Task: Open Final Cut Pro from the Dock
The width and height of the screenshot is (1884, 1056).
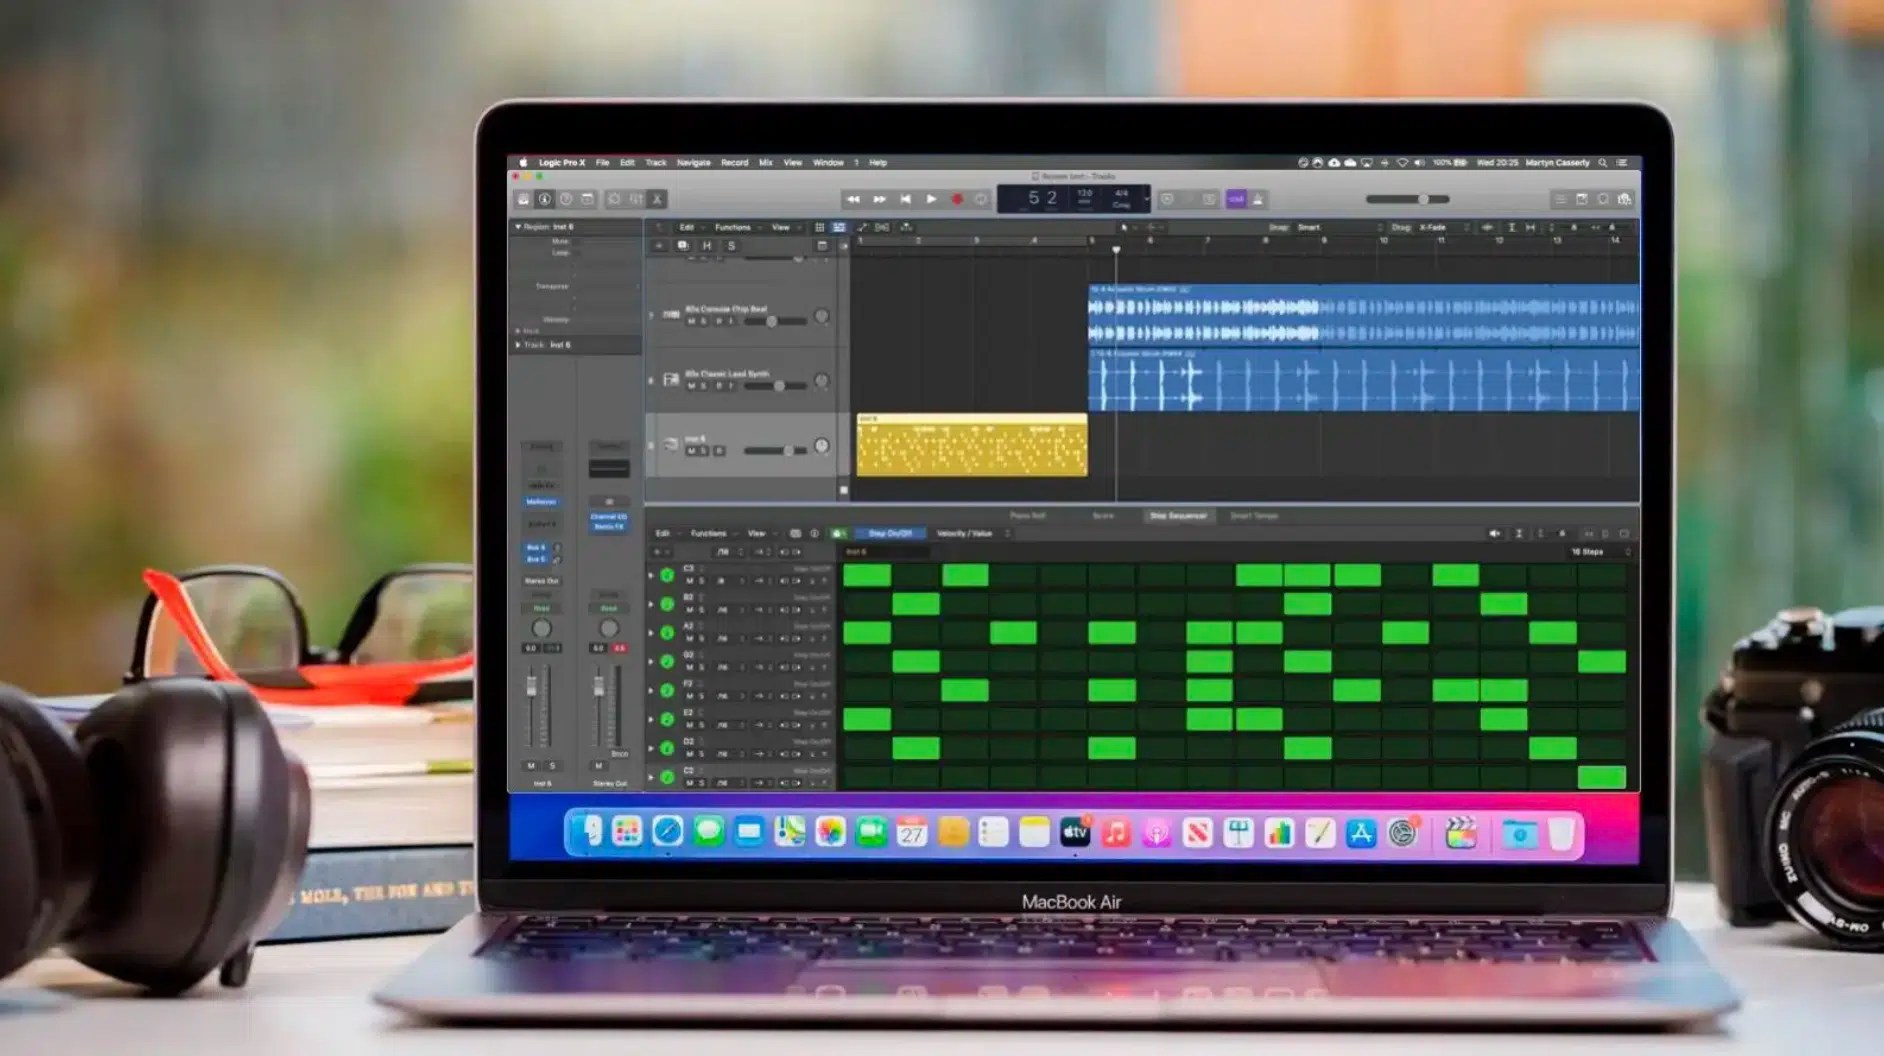Action: pos(1461,833)
